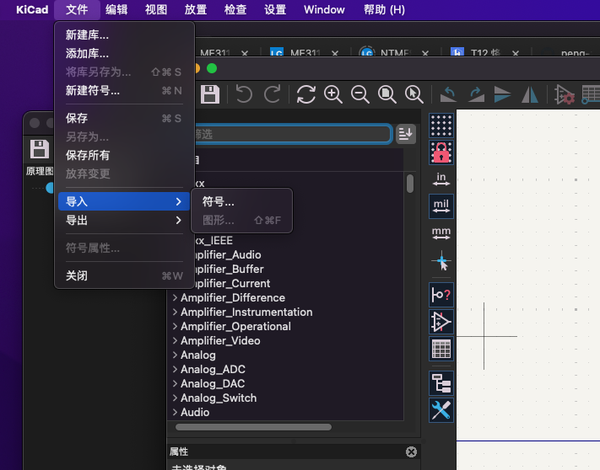Toggle the grid lock padlock icon
Image resolution: width=600 pixels, height=470 pixels.
pos(441,152)
